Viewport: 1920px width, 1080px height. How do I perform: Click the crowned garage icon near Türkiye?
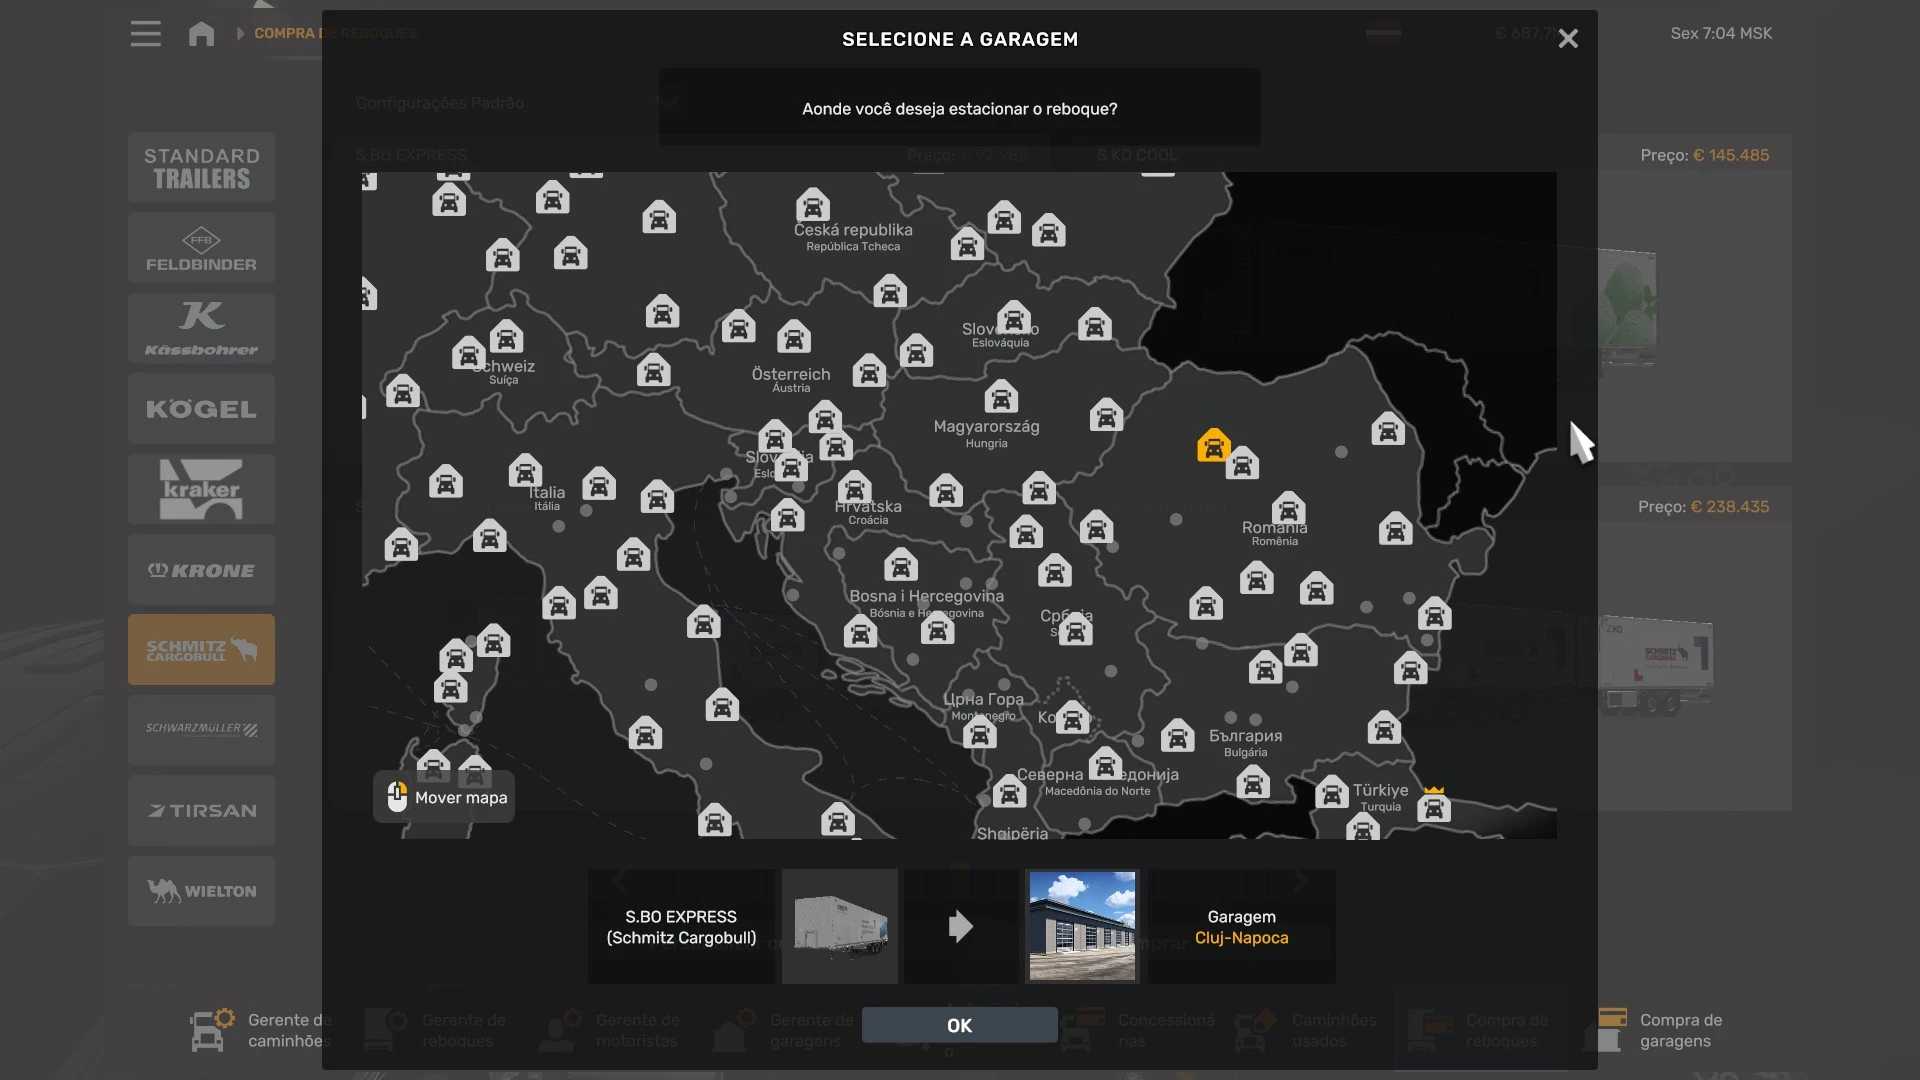tap(1433, 806)
